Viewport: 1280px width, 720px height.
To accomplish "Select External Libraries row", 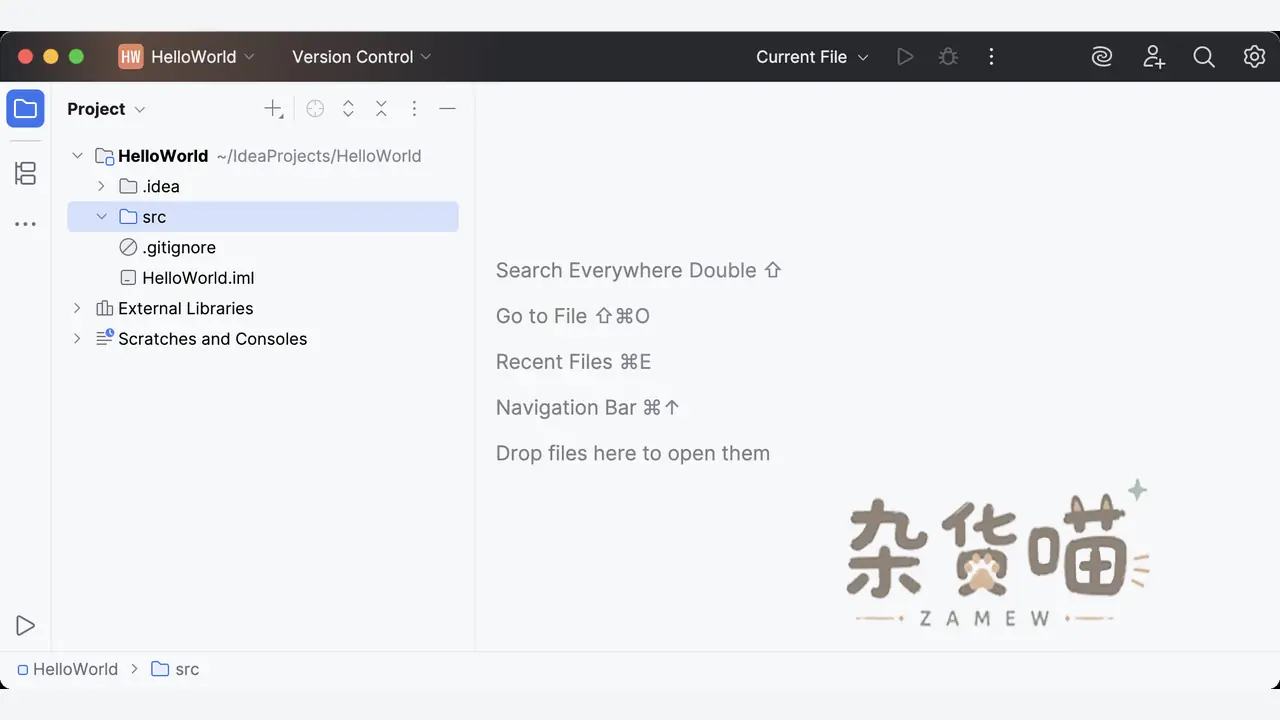I will (x=263, y=308).
